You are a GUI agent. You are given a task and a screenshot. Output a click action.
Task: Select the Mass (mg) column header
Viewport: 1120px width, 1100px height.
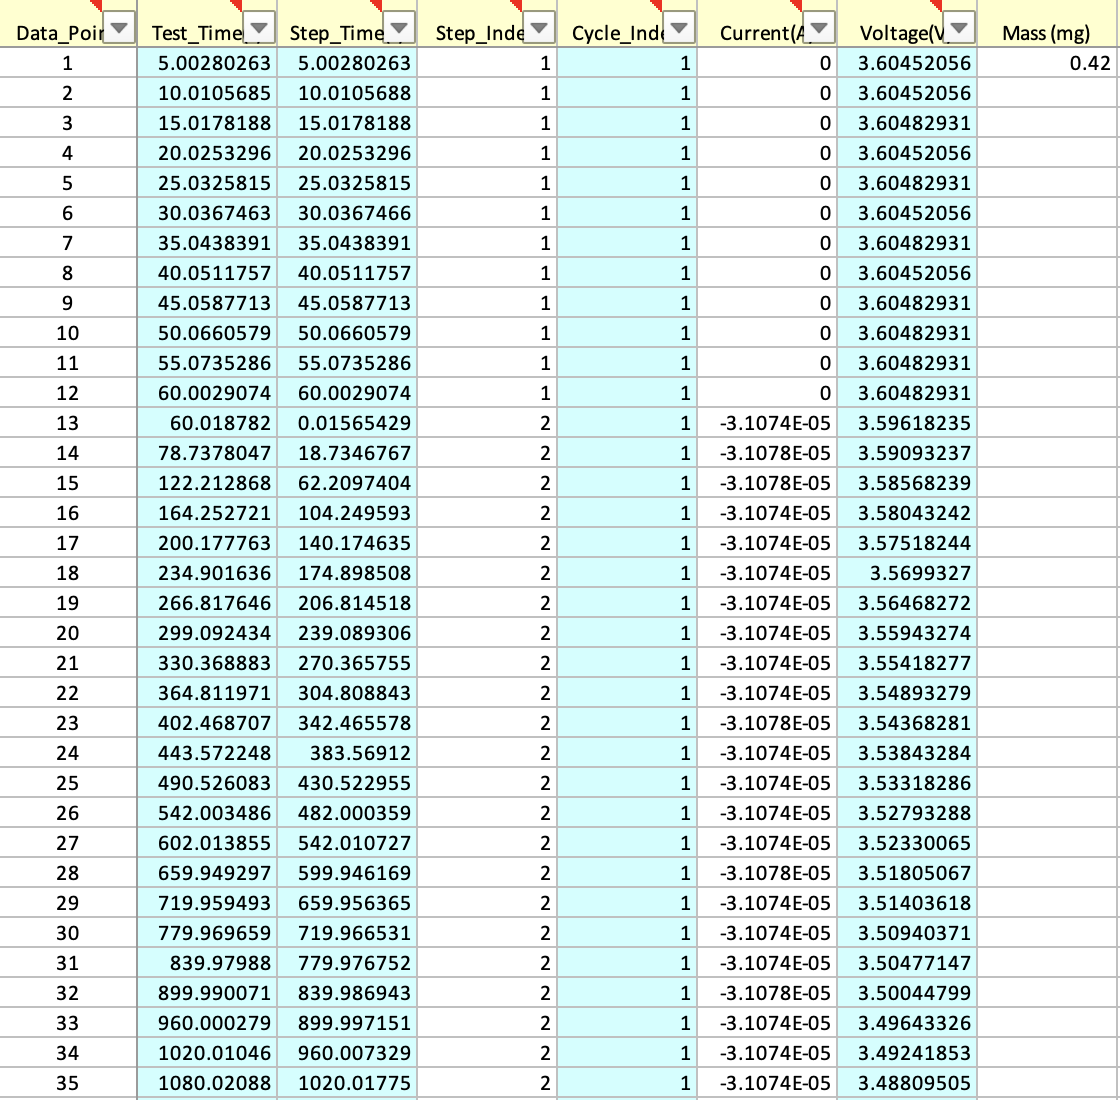1046,32
